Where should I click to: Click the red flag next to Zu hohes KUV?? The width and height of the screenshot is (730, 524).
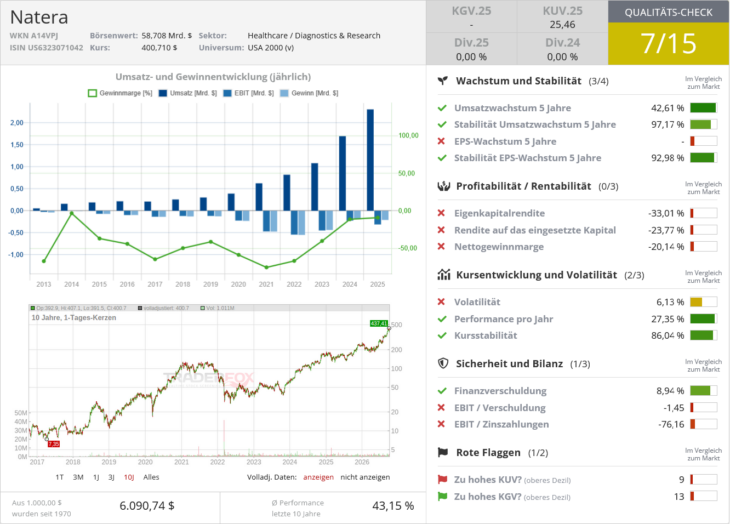coord(442,479)
